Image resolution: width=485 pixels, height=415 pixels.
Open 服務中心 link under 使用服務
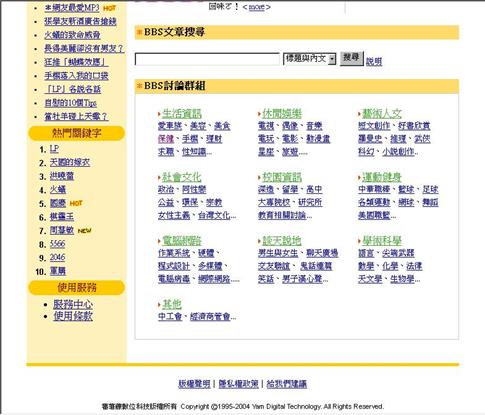(x=73, y=304)
